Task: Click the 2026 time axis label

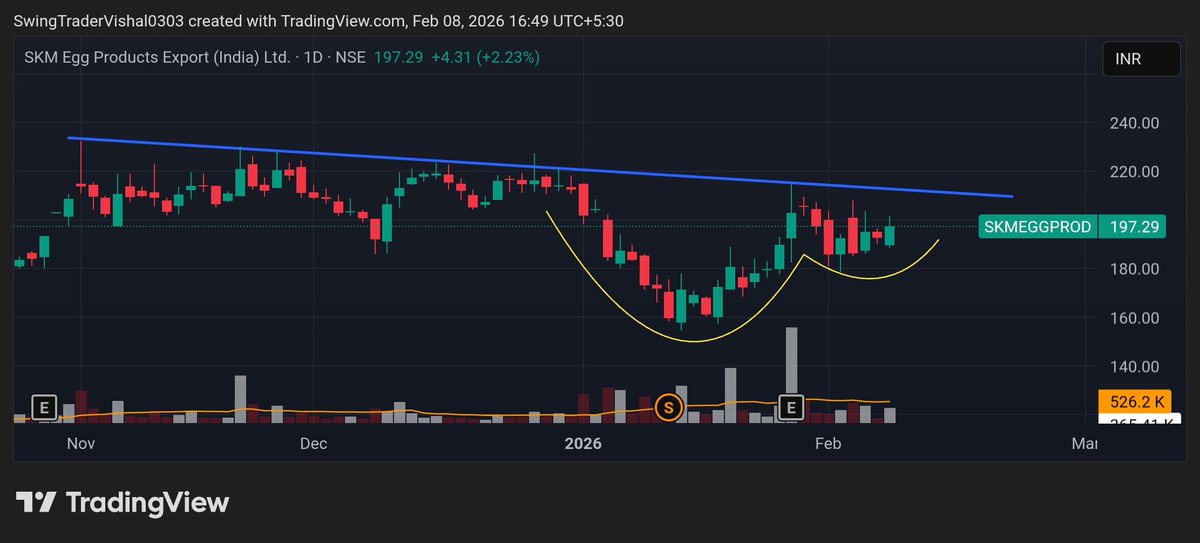Action: (583, 443)
